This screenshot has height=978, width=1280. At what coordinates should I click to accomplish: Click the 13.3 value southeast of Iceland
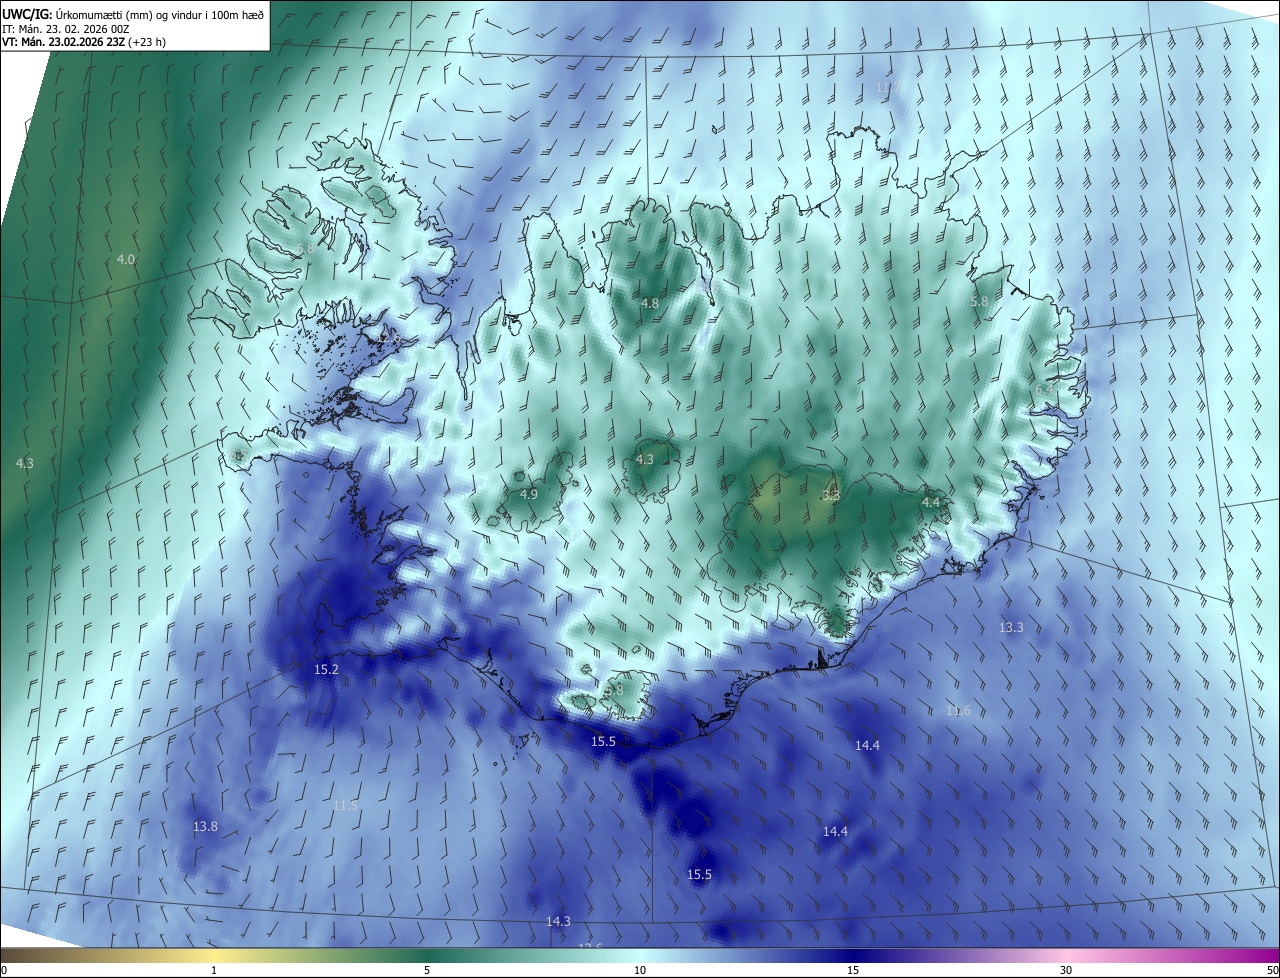(1011, 628)
